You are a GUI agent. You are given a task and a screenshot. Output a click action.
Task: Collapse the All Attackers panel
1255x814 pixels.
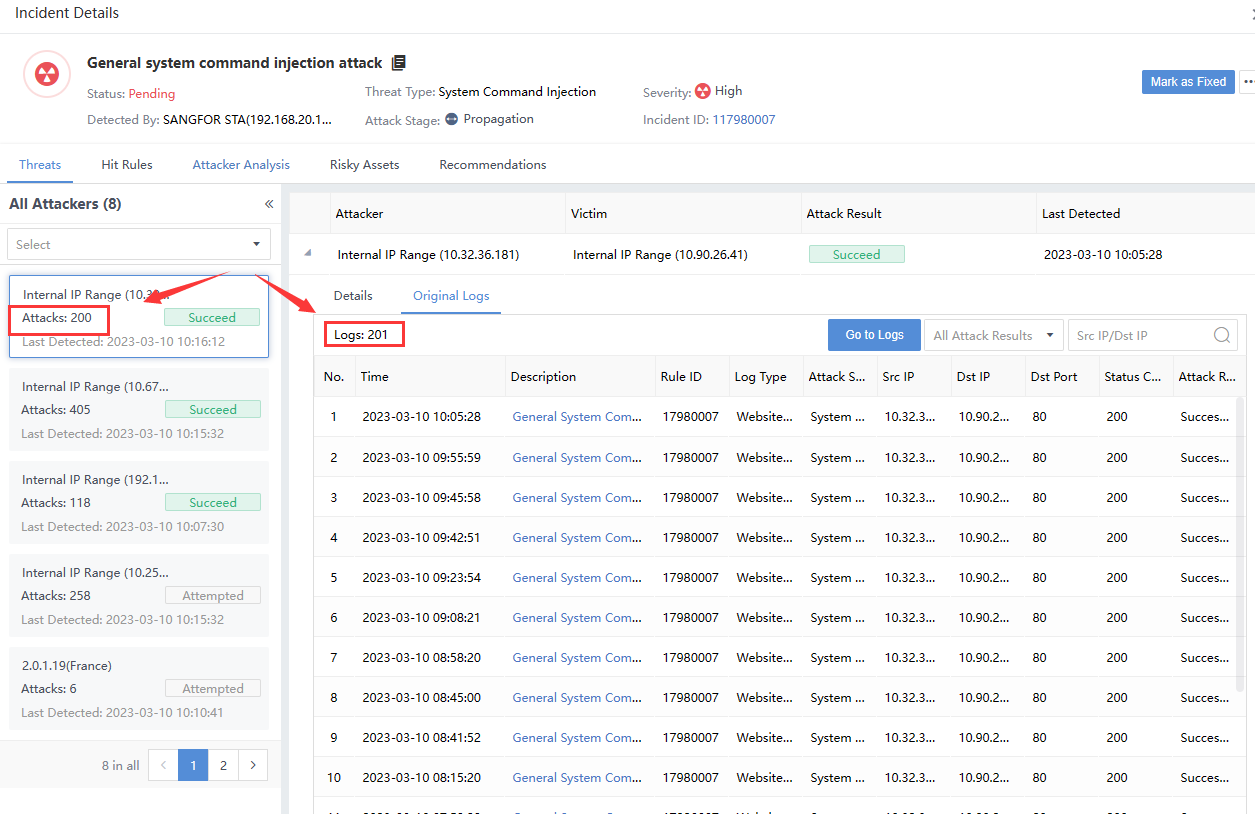pos(268,204)
